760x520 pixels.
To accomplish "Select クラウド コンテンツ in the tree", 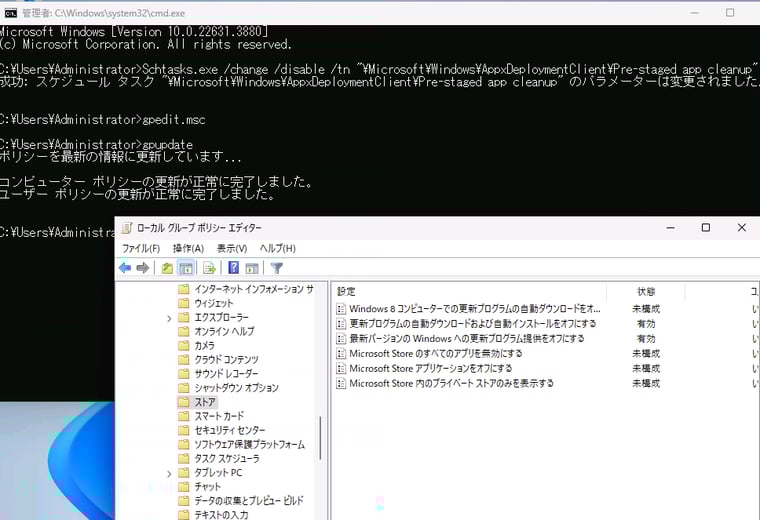I will pyautogui.click(x=226, y=360).
